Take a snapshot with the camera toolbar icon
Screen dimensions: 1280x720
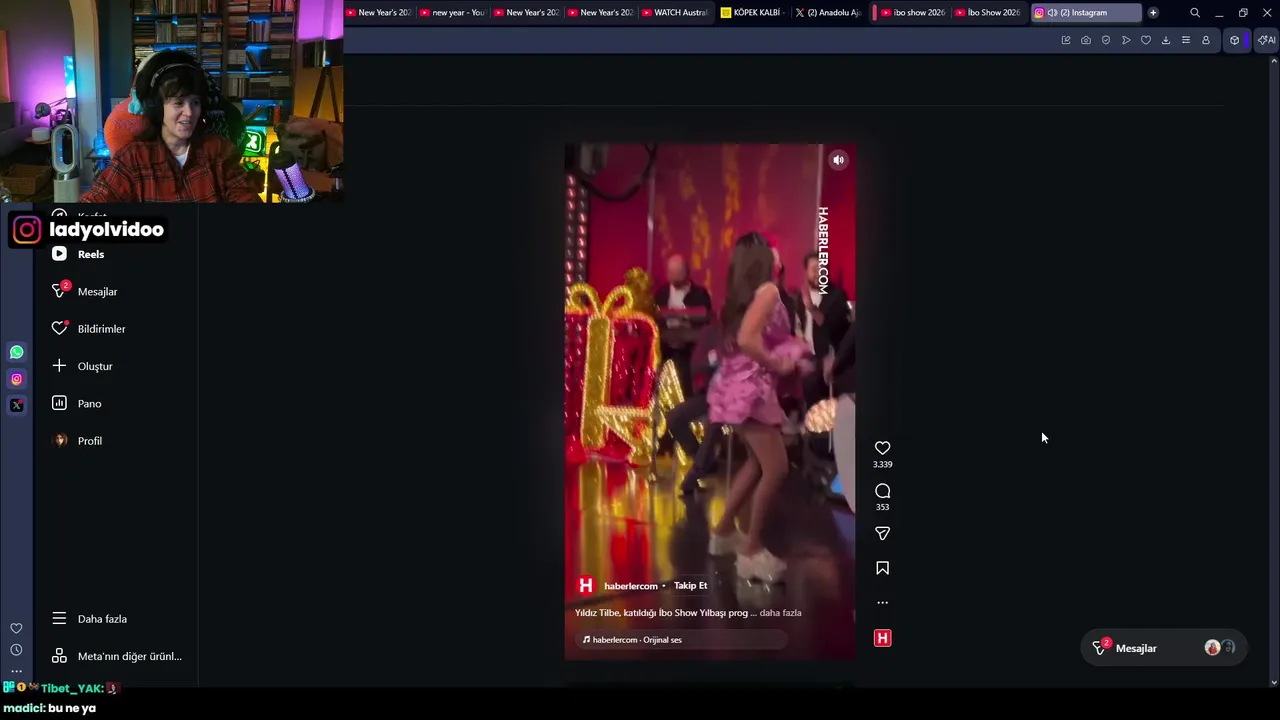coord(1086,40)
